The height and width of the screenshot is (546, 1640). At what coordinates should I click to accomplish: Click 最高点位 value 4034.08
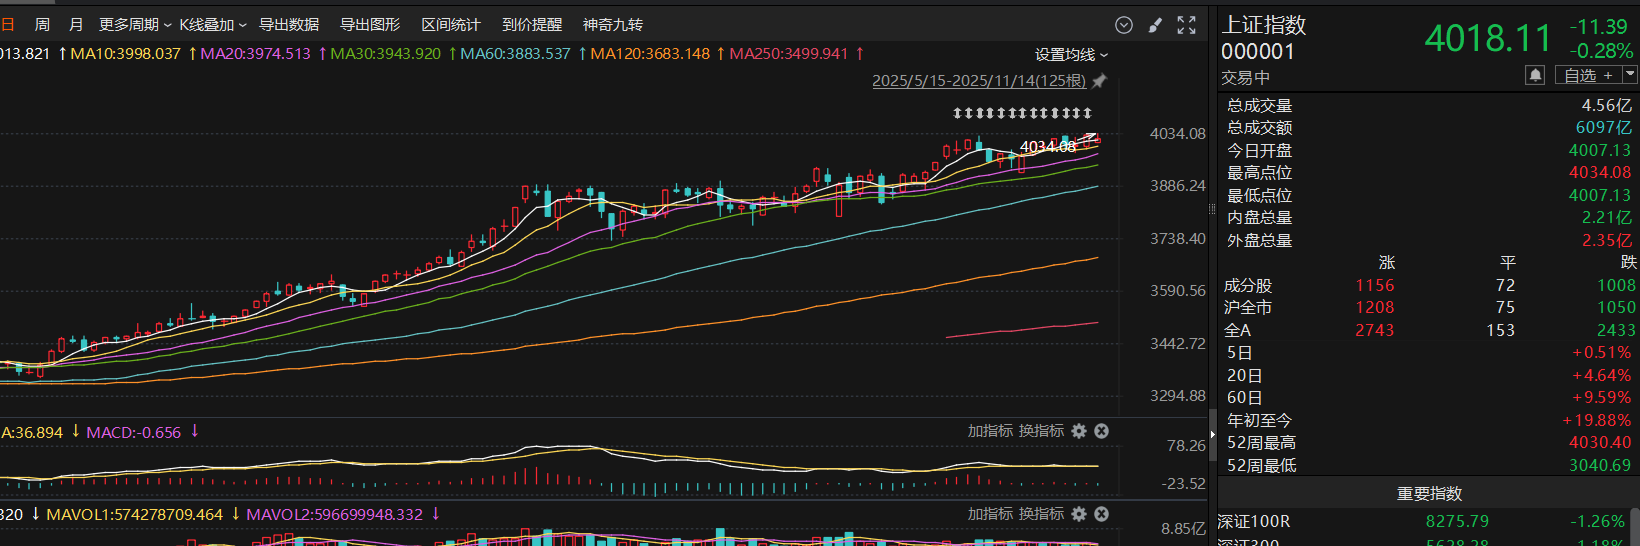[1599, 173]
